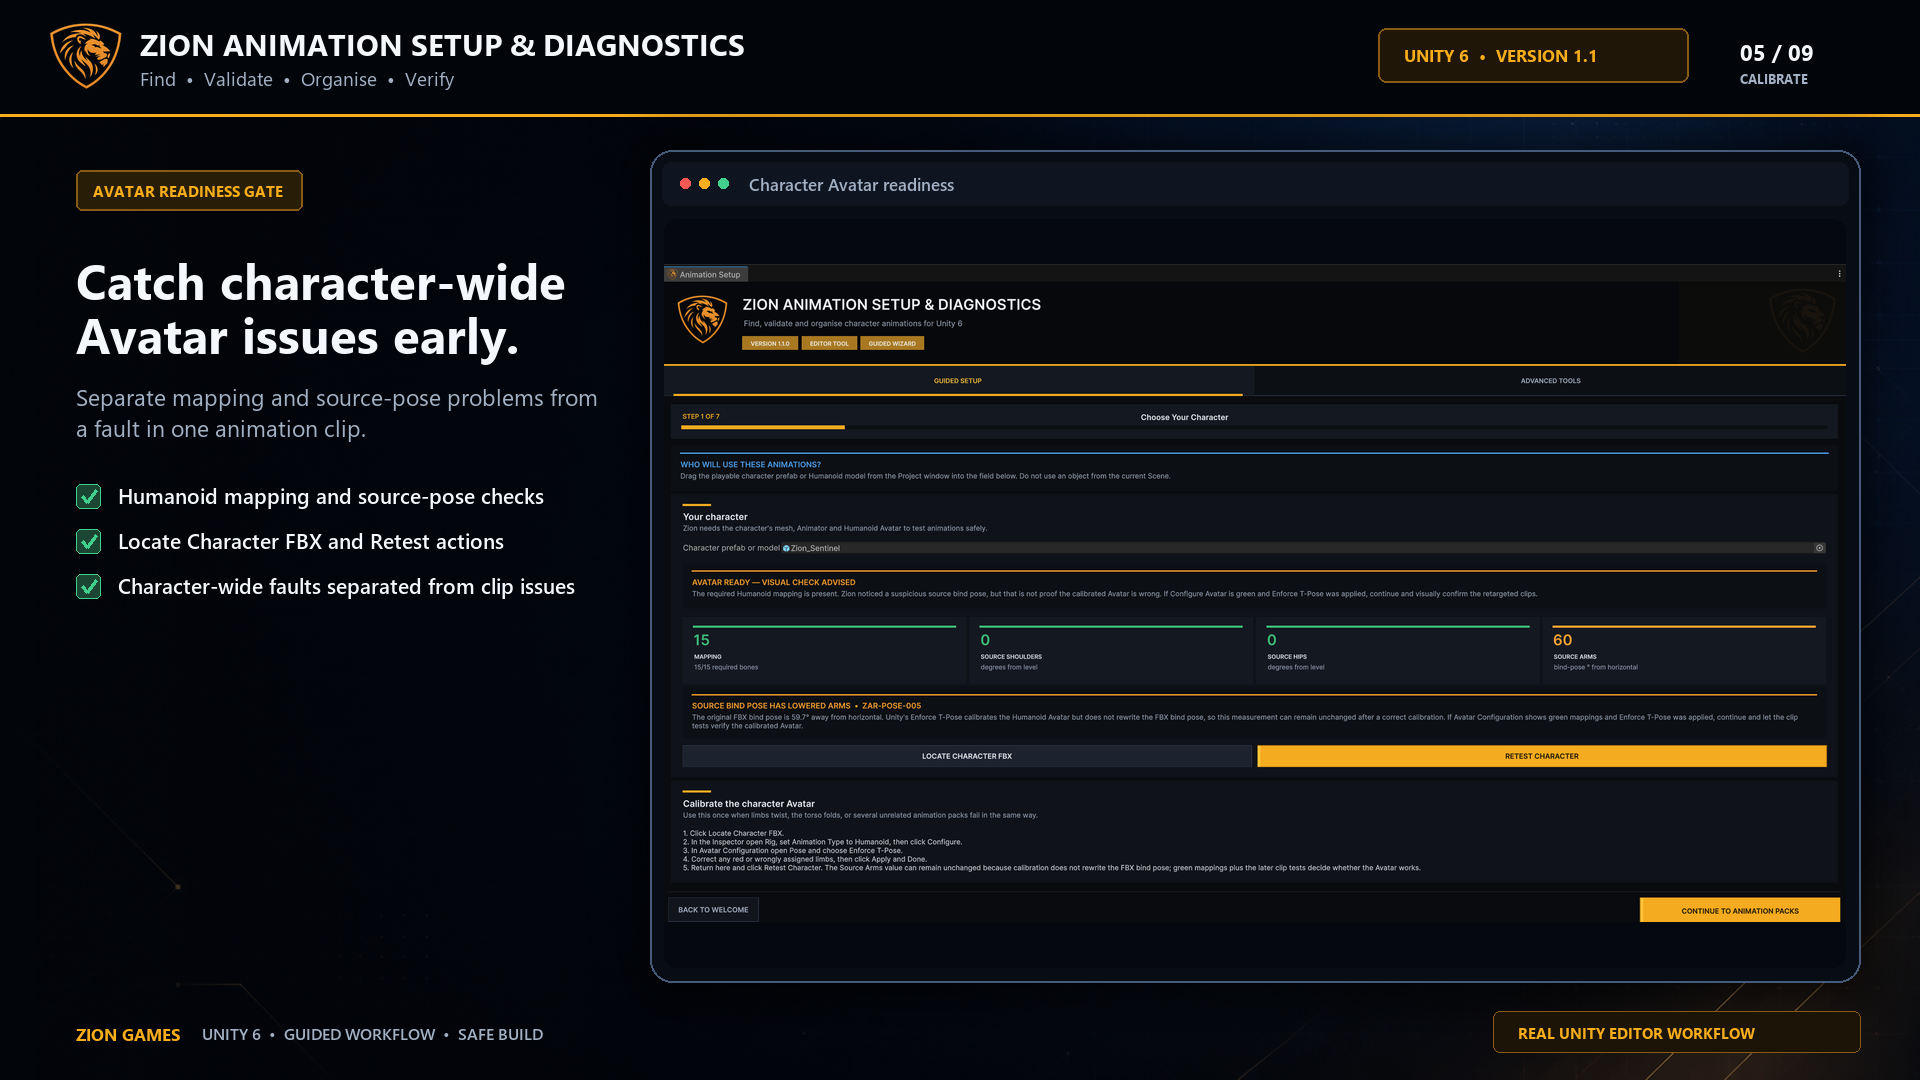Image resolution: width=1920 pixels, height=1080 pixels.
Task: Click the Source Shoulders 0 stat card
Action: [1111, 651]
